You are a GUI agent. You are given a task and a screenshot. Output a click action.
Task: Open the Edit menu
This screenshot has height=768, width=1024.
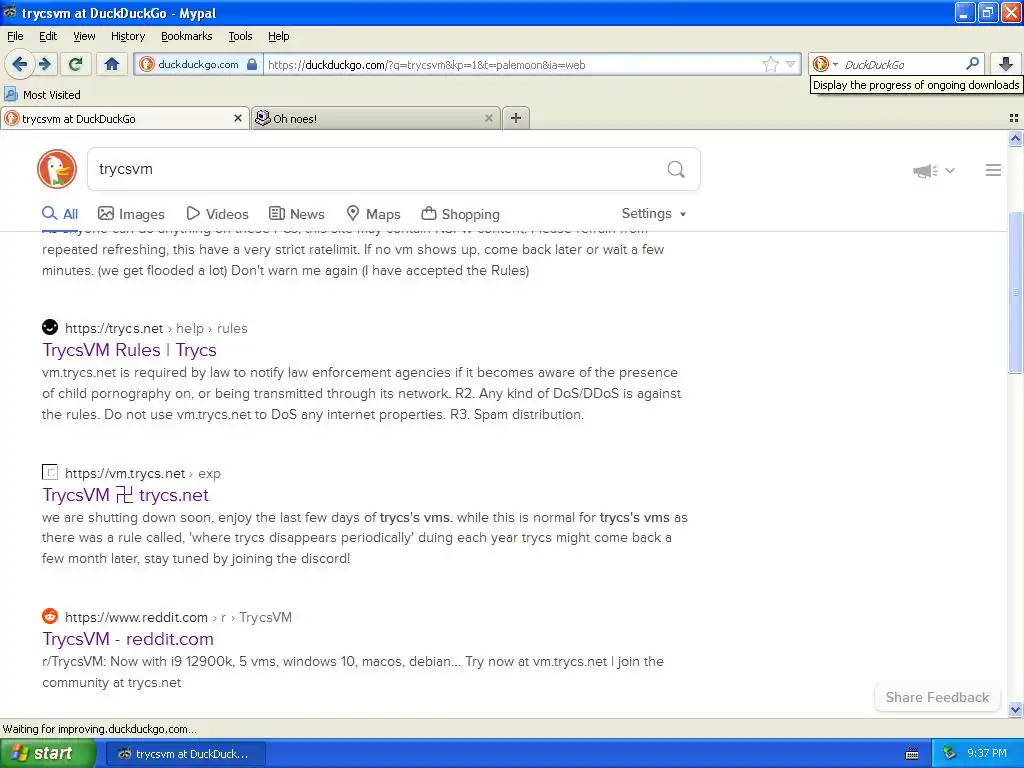click(x=48, y=36)
